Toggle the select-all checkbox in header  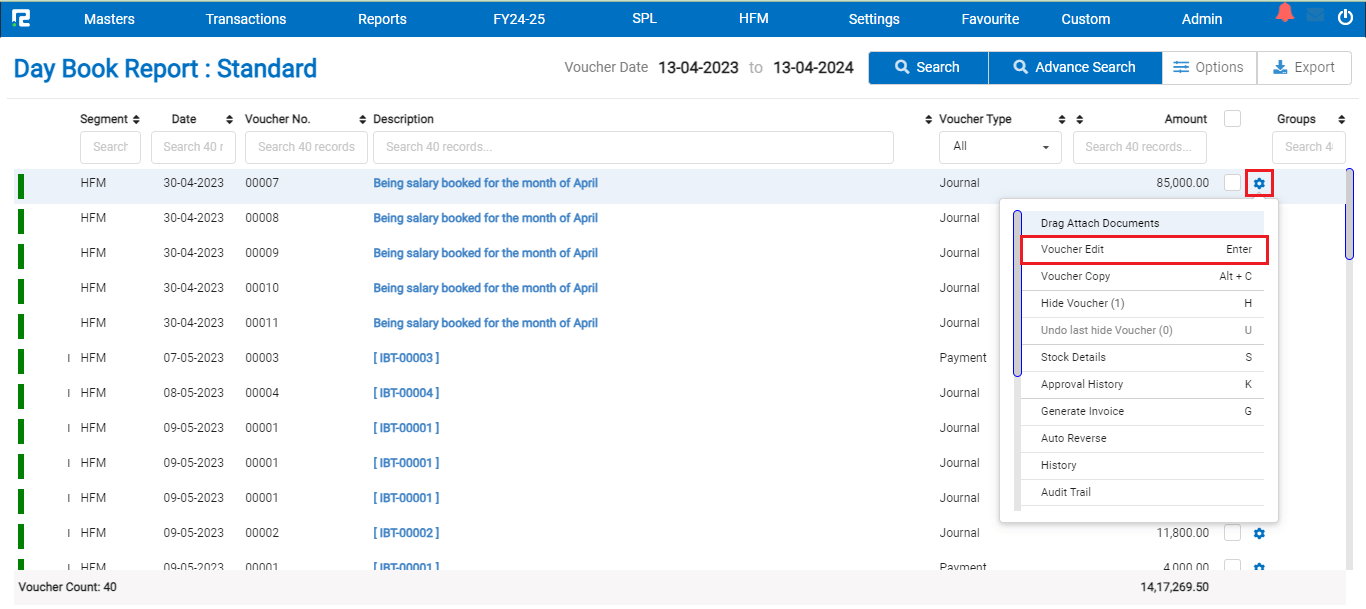pos(1232,119)
